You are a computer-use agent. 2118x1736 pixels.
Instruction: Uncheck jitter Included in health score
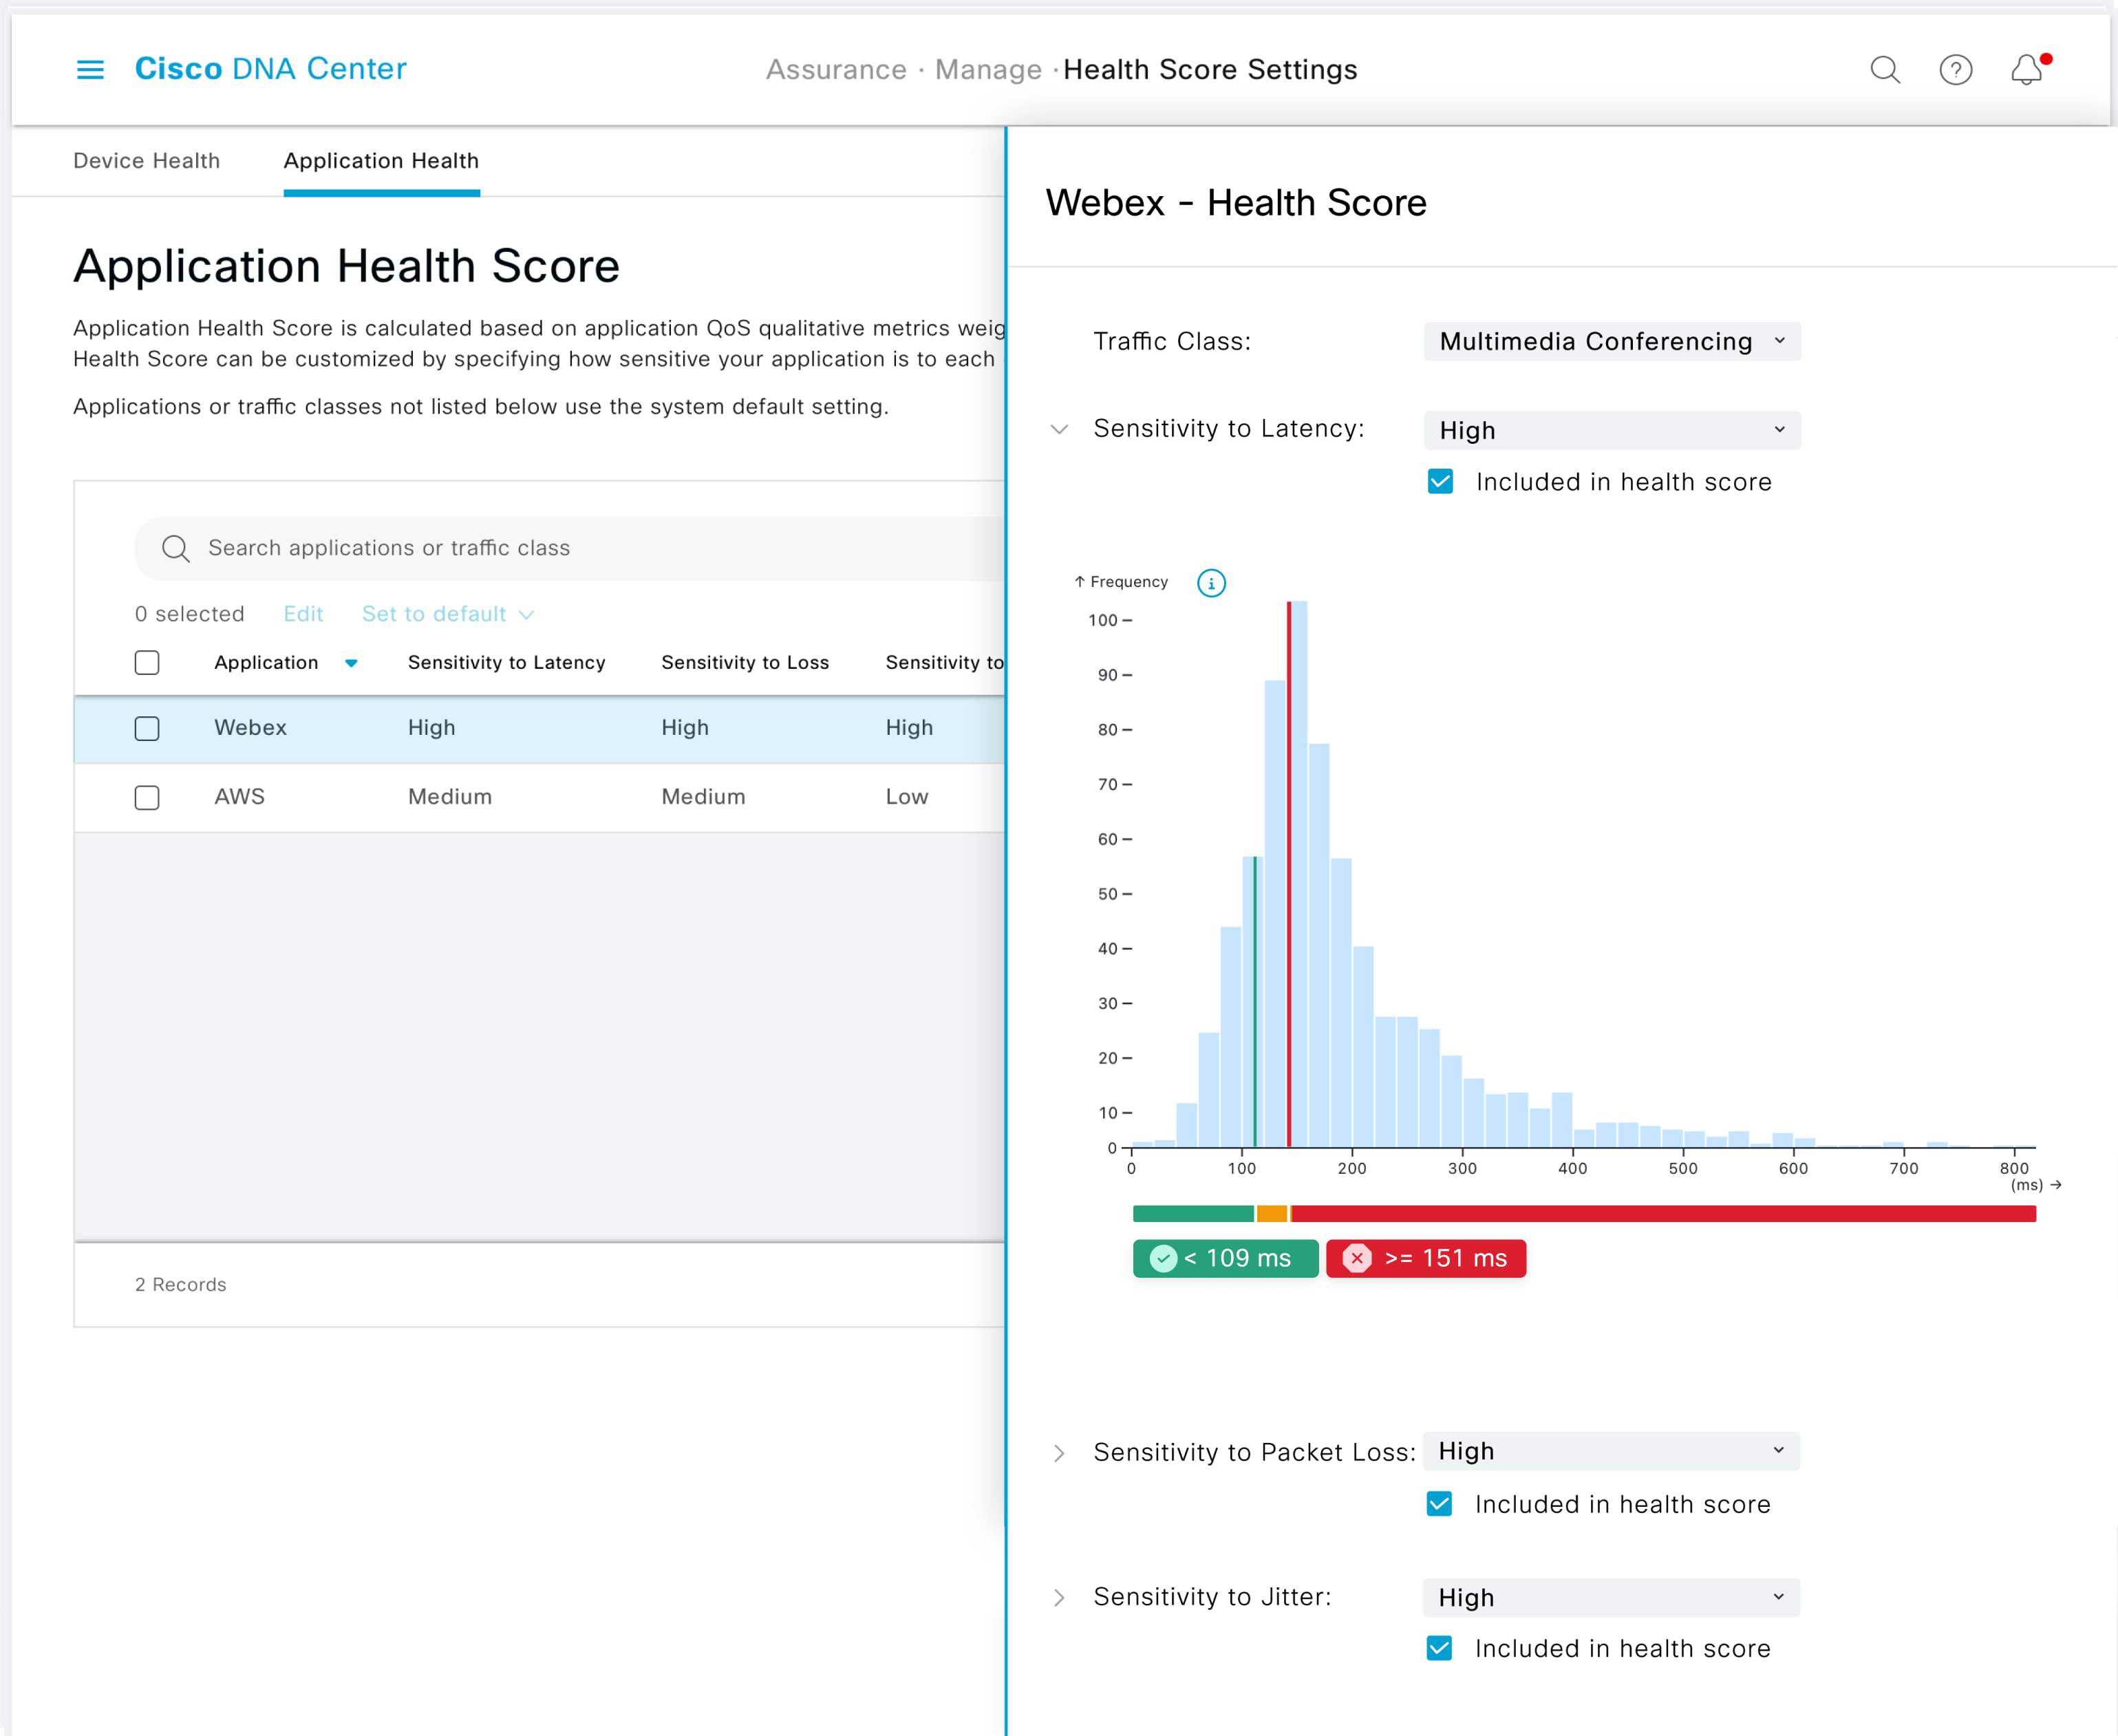(1439, 1648)
